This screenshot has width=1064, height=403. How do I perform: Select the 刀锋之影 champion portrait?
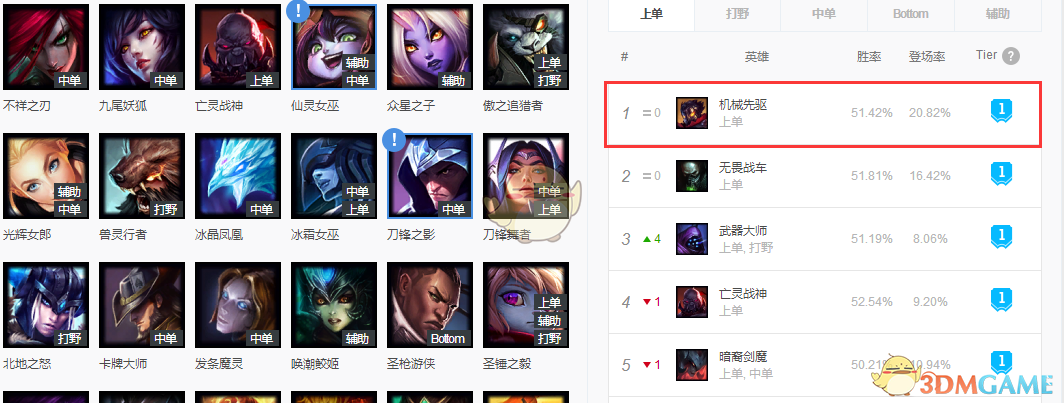[430, 176]
